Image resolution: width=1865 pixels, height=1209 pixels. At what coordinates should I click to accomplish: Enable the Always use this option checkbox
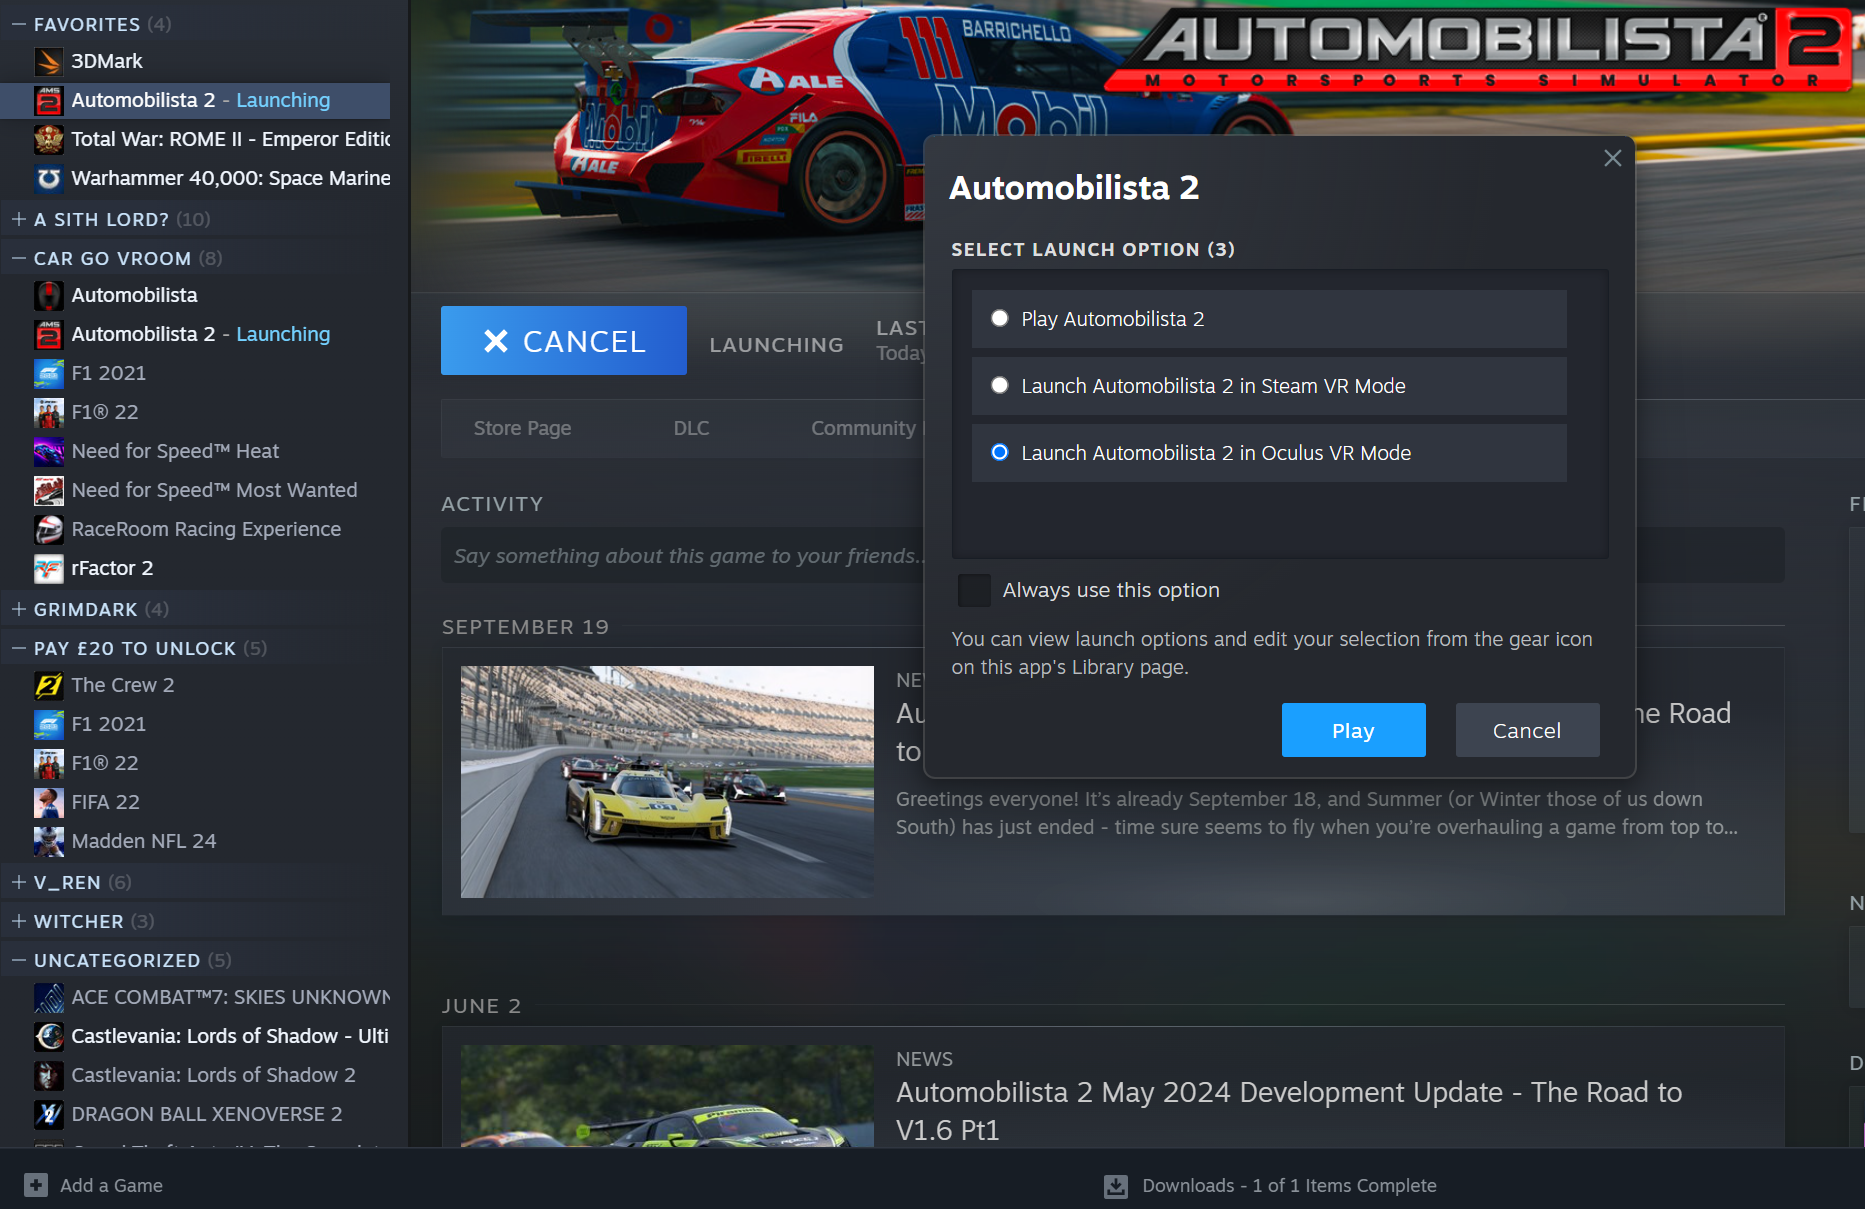(x=973, y=590)
